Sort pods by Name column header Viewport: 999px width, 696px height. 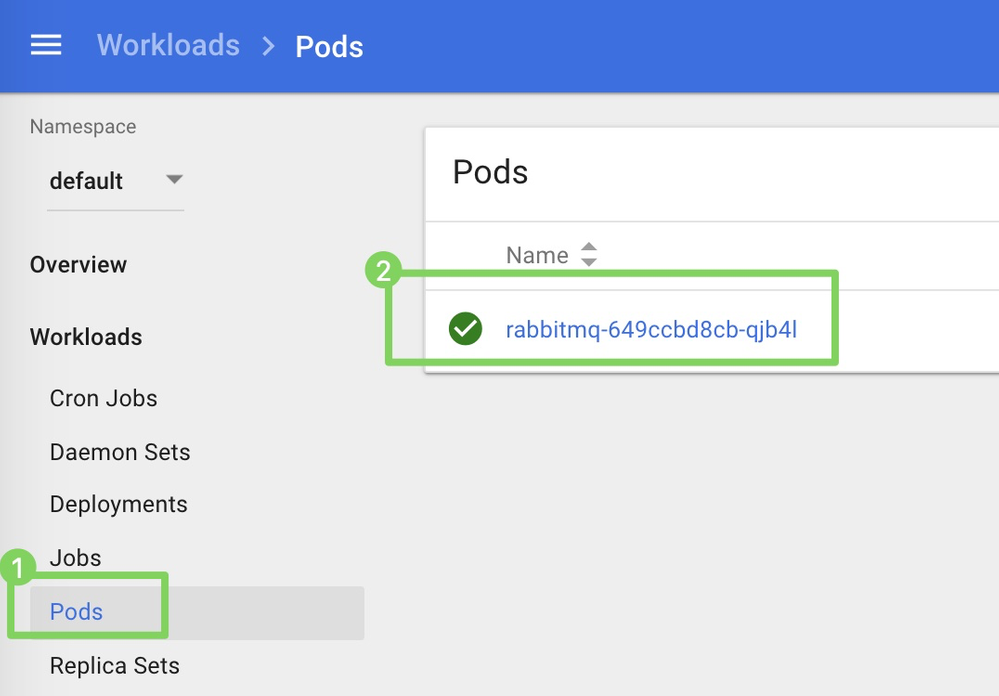pos(537,255)
